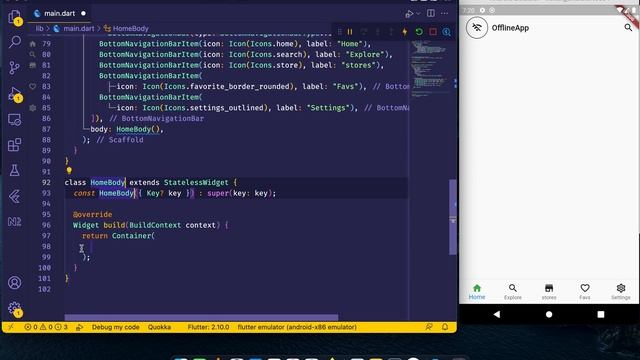Click the gear icon in line 85 gutter
The width and height of the screenshot is (640, 360).
tap(33, 108)
